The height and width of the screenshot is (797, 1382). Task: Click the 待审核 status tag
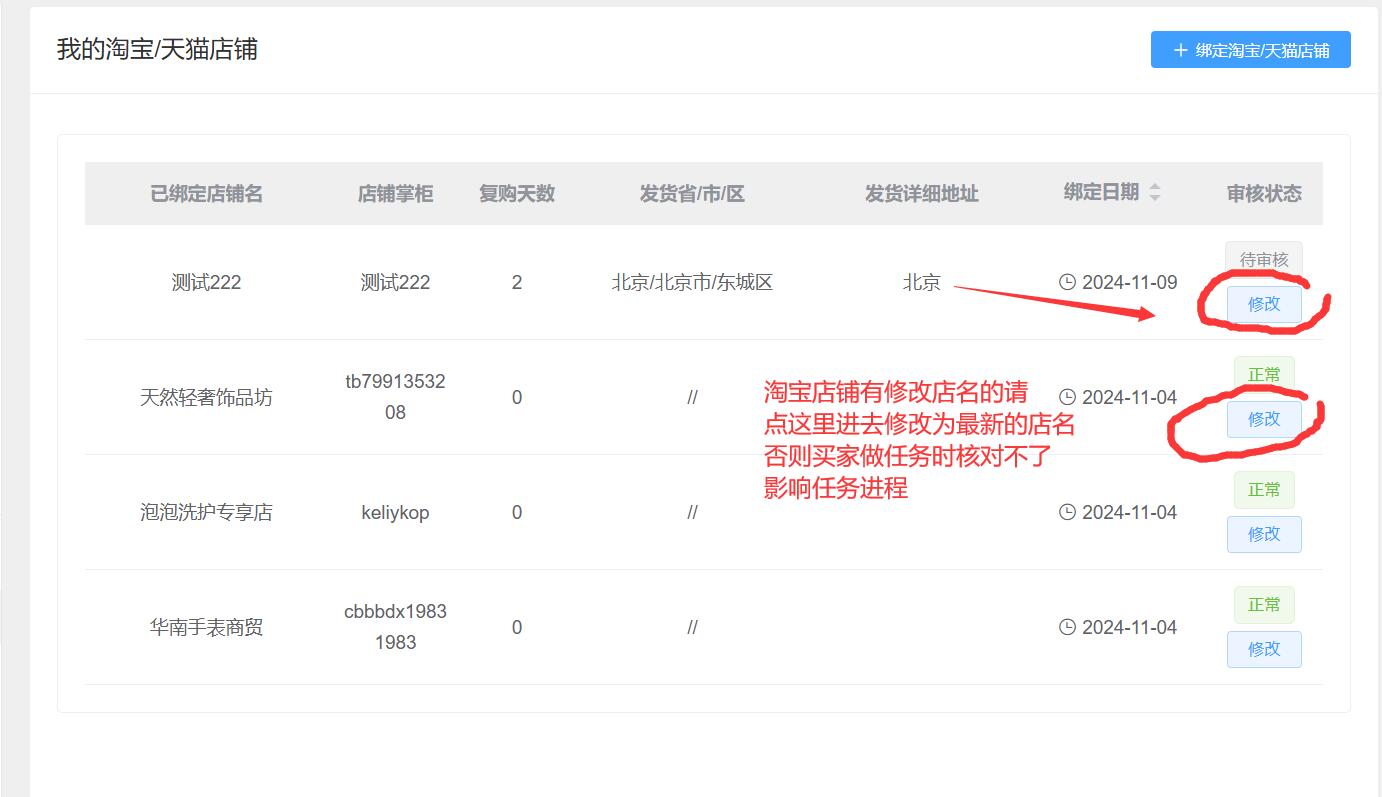pyautogui.click(x=1264, y=259)
